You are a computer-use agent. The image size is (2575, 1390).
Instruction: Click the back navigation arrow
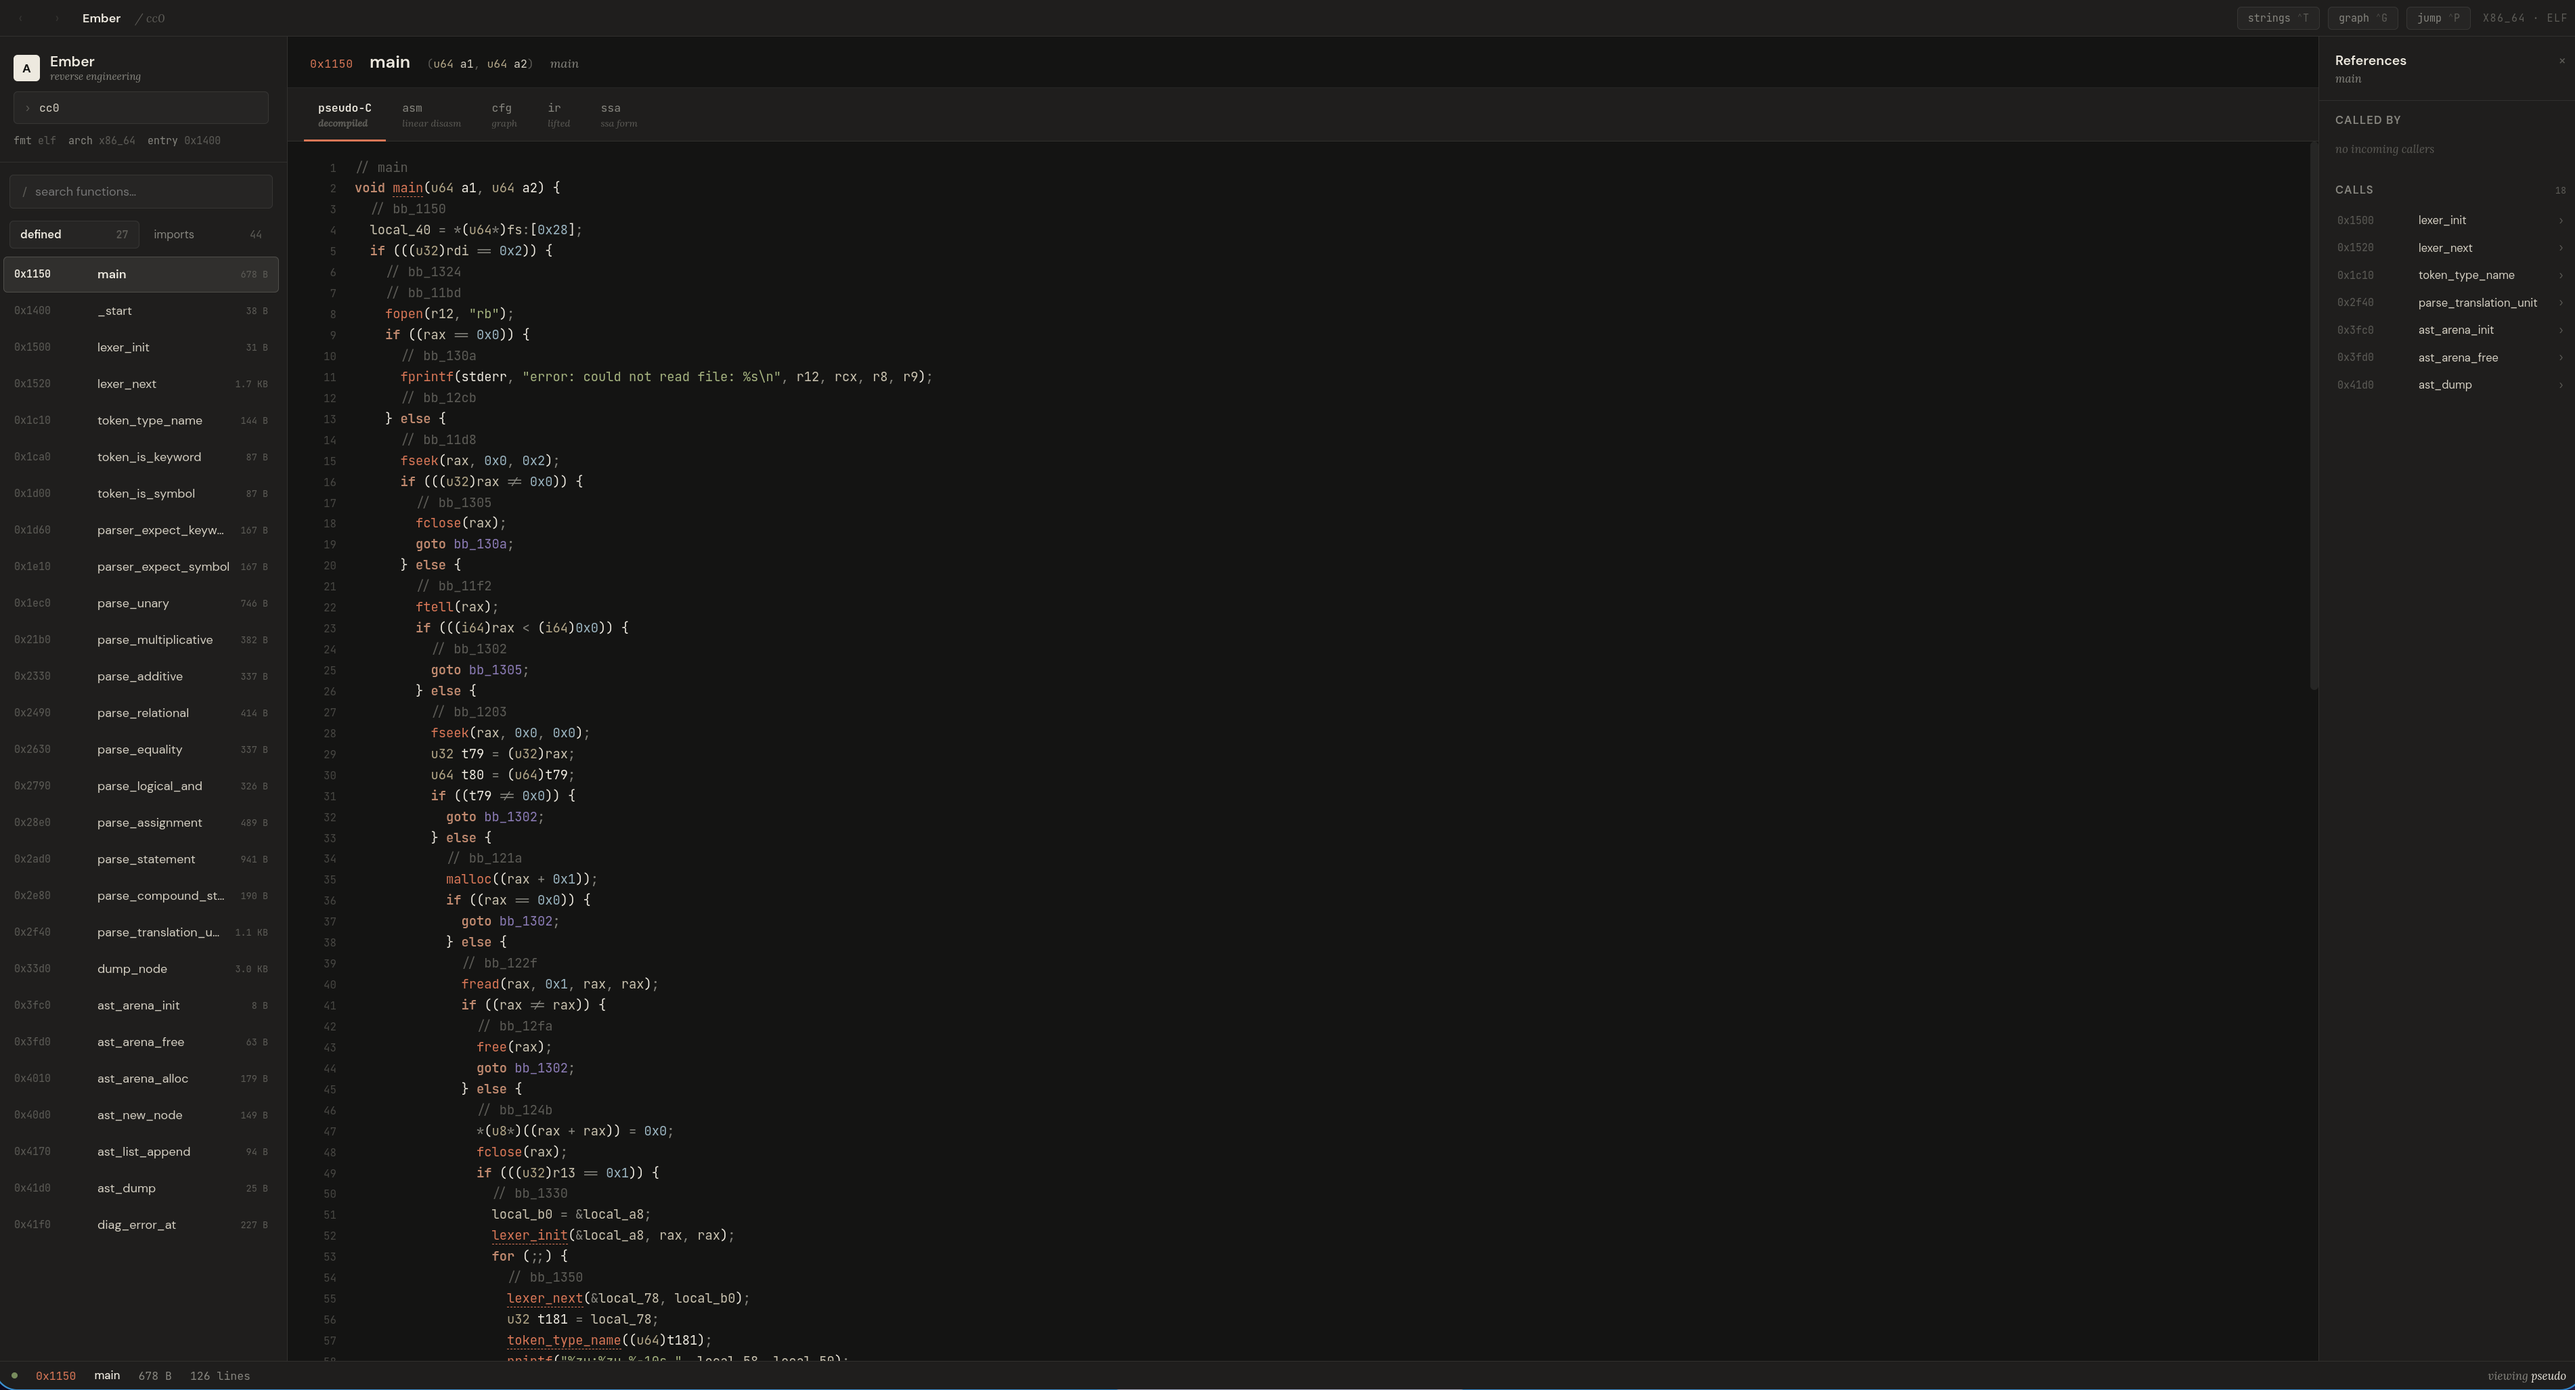tap(21, 18)
